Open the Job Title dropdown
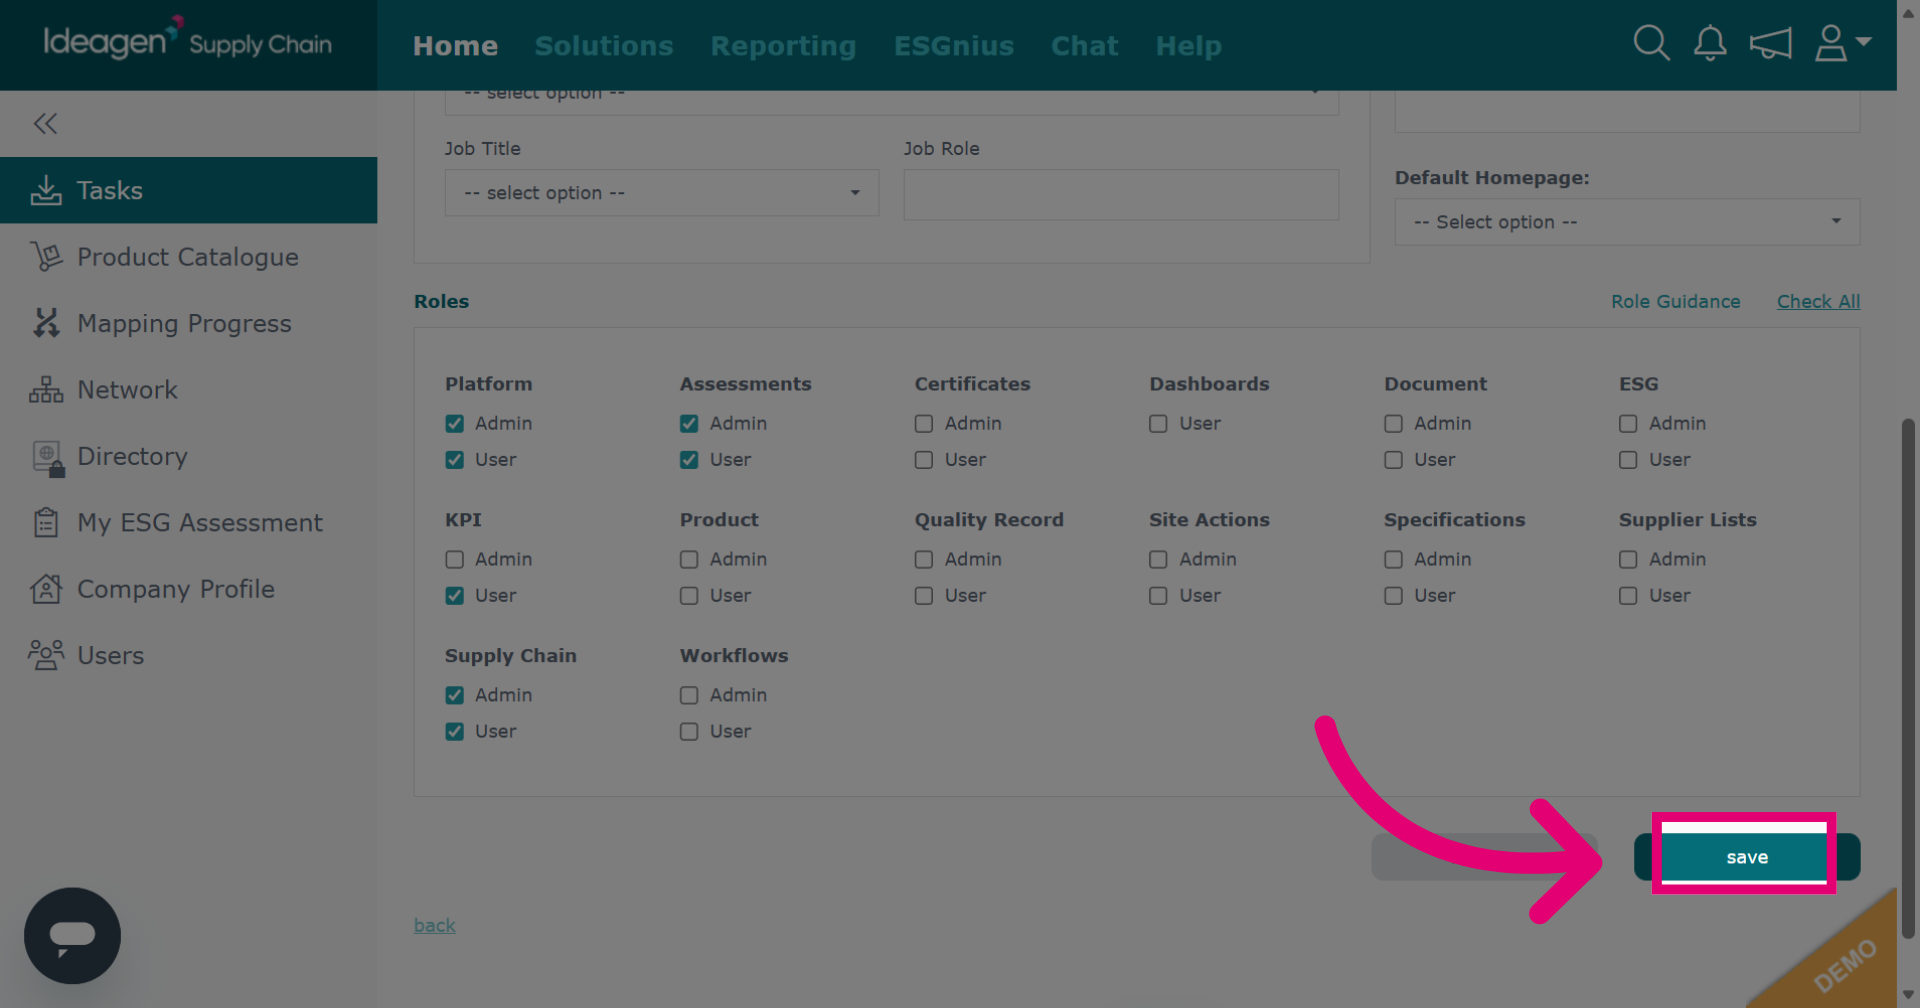 point(662,193)
